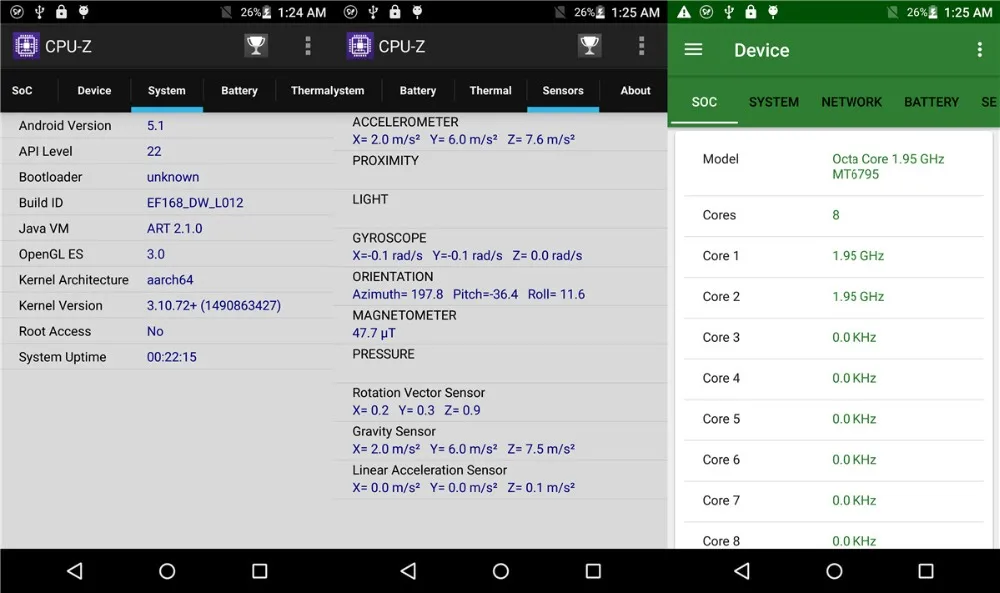
Task: Open Thermal tab in middle CPU-Z
Action: coord(490,91)
